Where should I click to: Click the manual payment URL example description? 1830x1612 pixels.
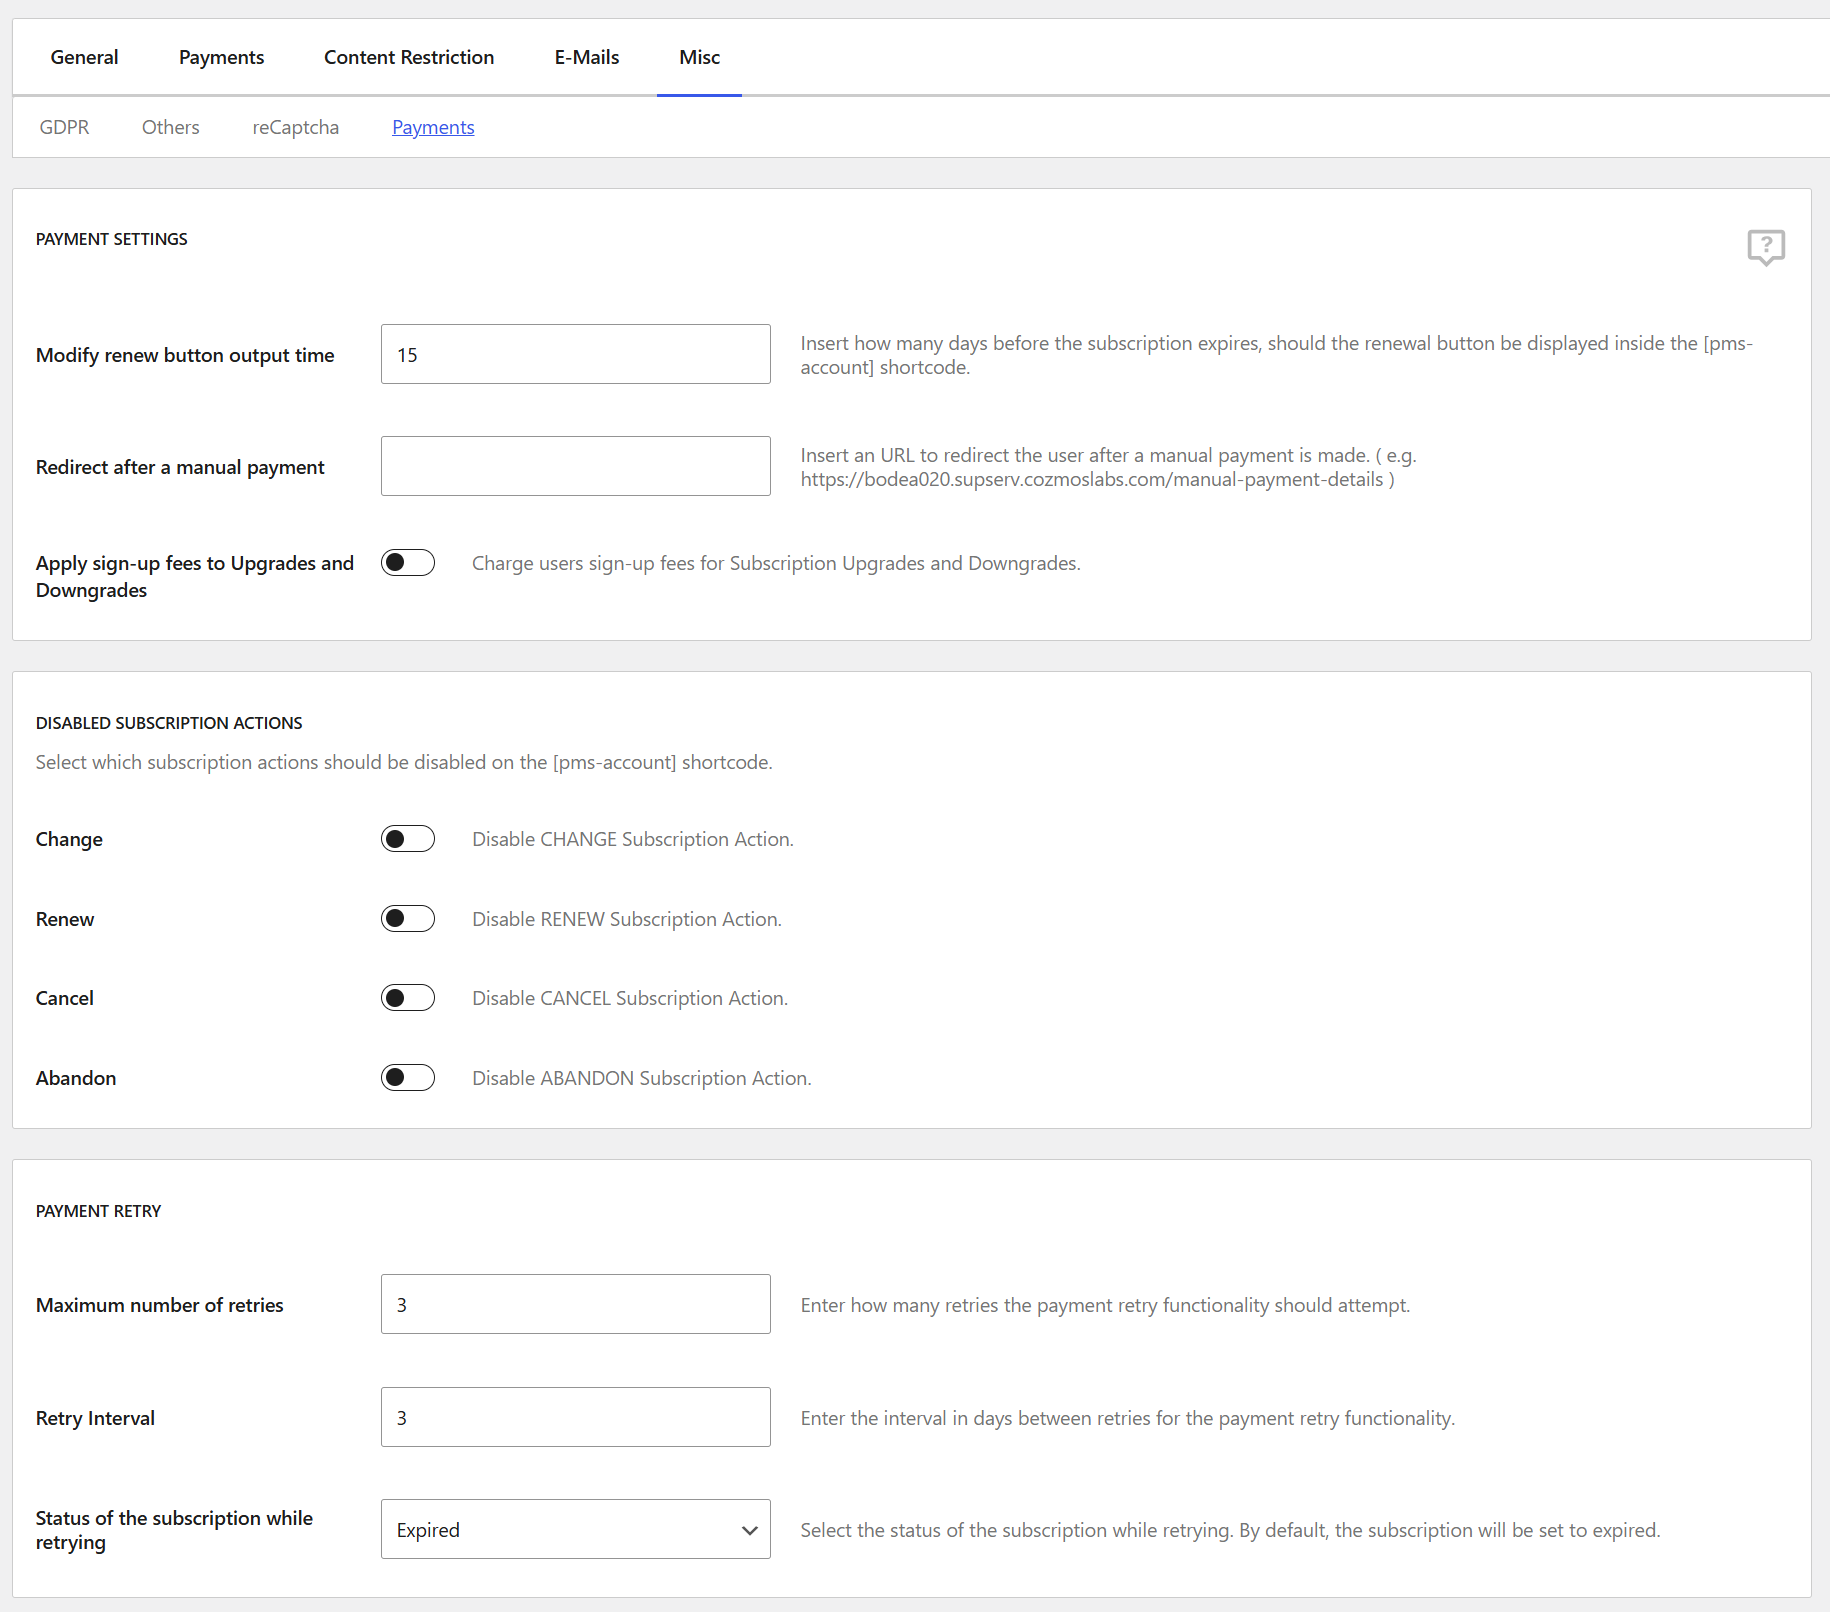(x=1108, y=467)
